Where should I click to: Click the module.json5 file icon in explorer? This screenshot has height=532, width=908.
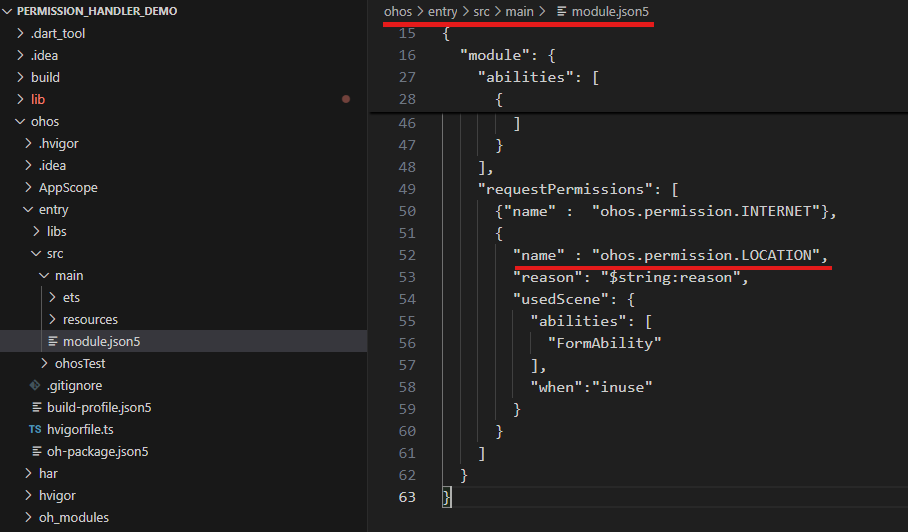coord(53,342)
